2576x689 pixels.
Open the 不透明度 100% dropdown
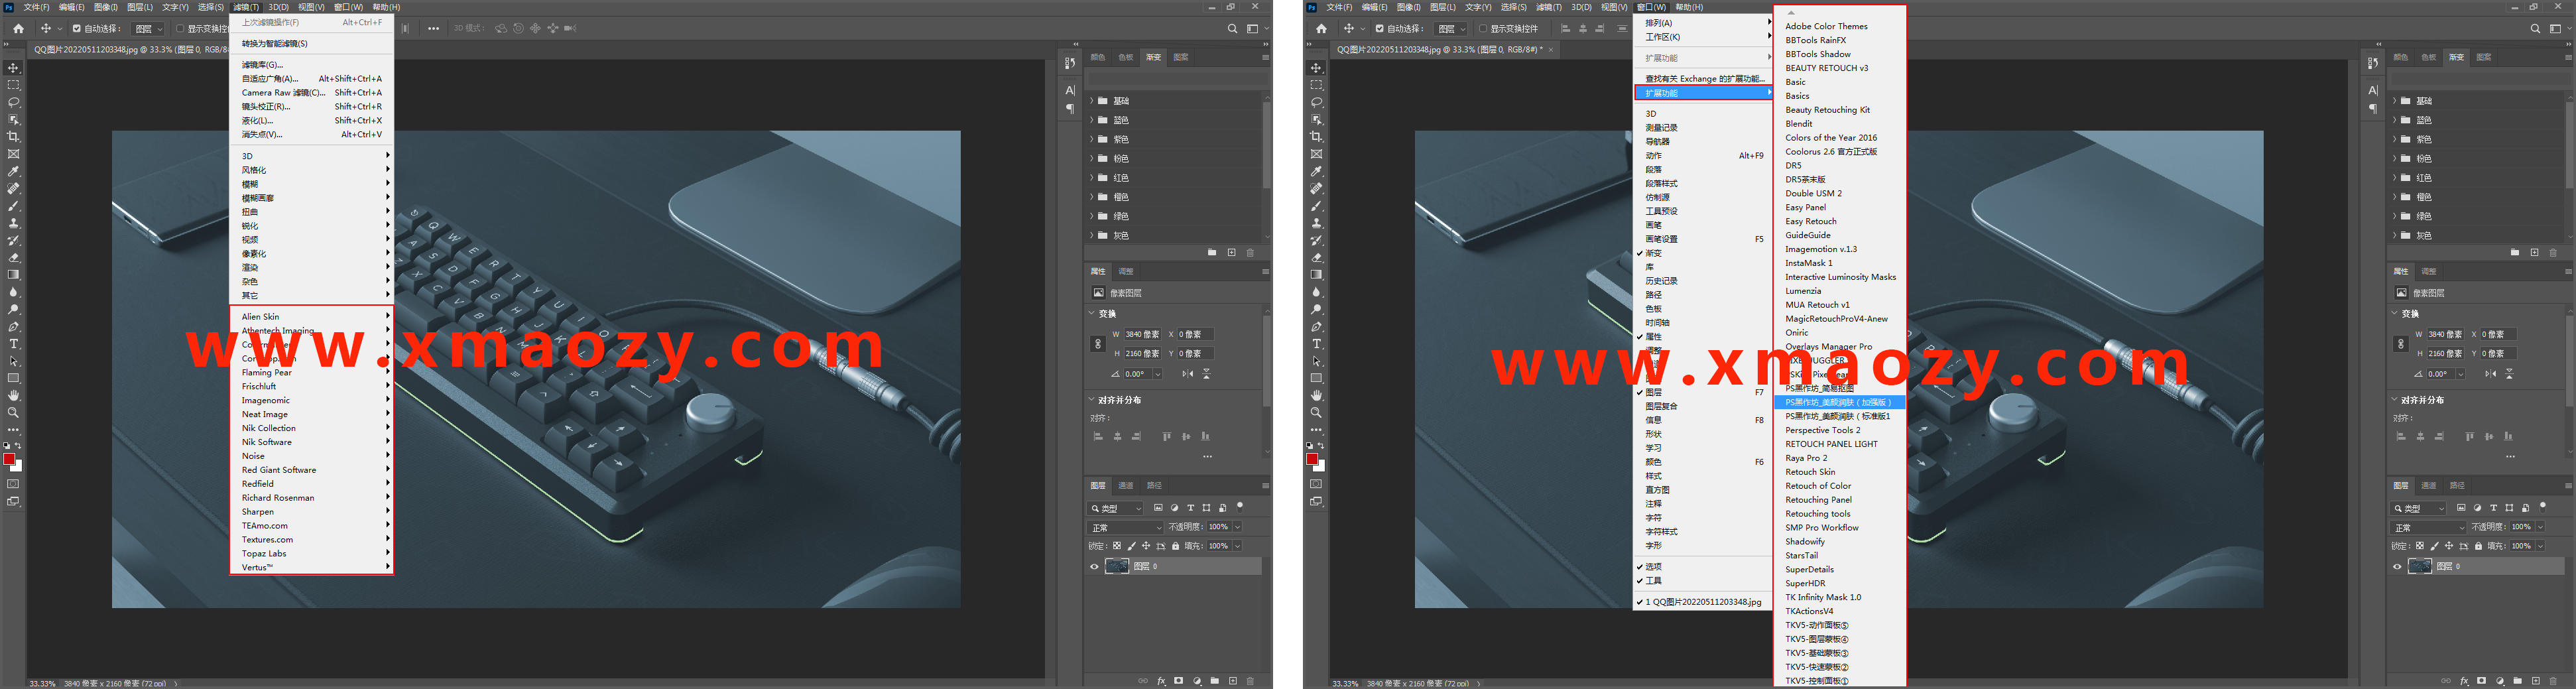point(1237,527)
